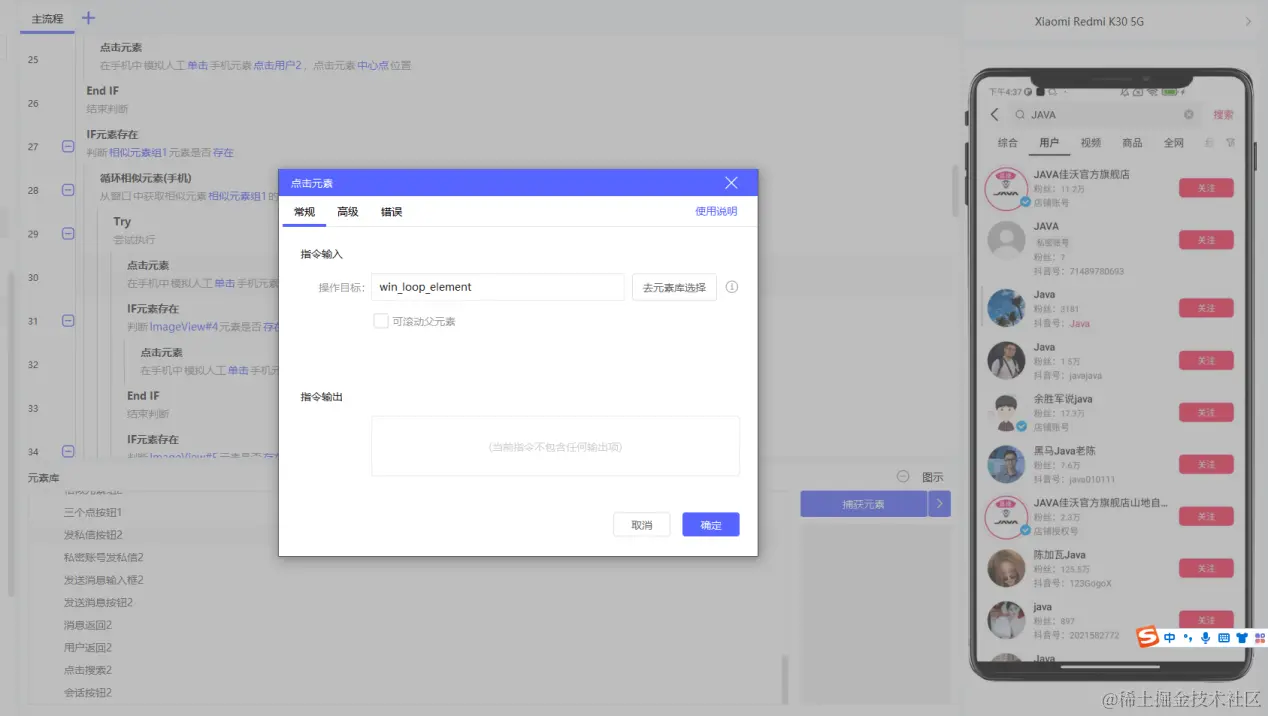
Task: Follow JAVA佳沃官方旗舰店 with 关注 button
Action: point(1206,188)
